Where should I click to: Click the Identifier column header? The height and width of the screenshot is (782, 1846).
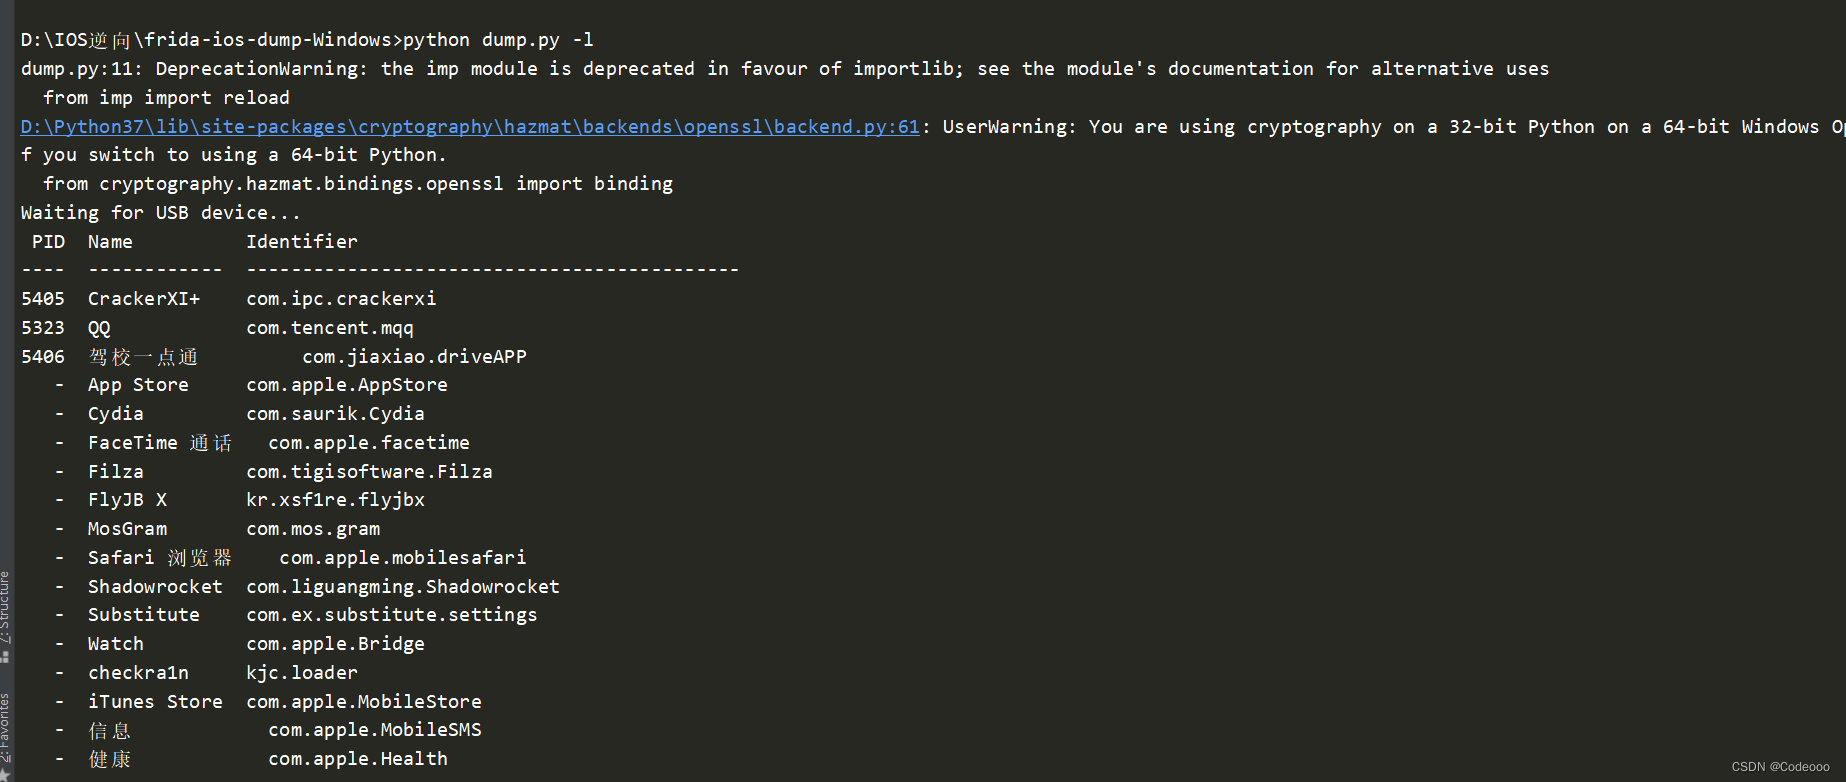pyautogui.click(x=302, y=242)
